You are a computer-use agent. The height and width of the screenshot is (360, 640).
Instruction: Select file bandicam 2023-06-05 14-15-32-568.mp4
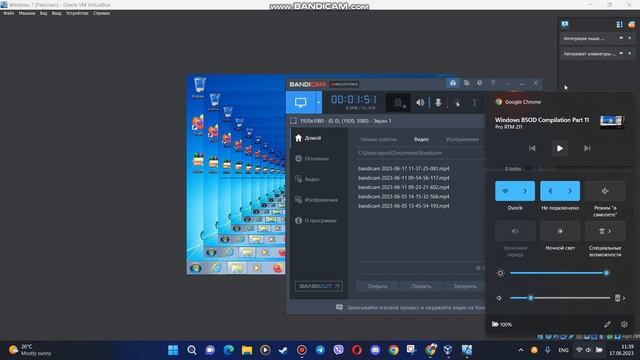click(x=404, y=197)
